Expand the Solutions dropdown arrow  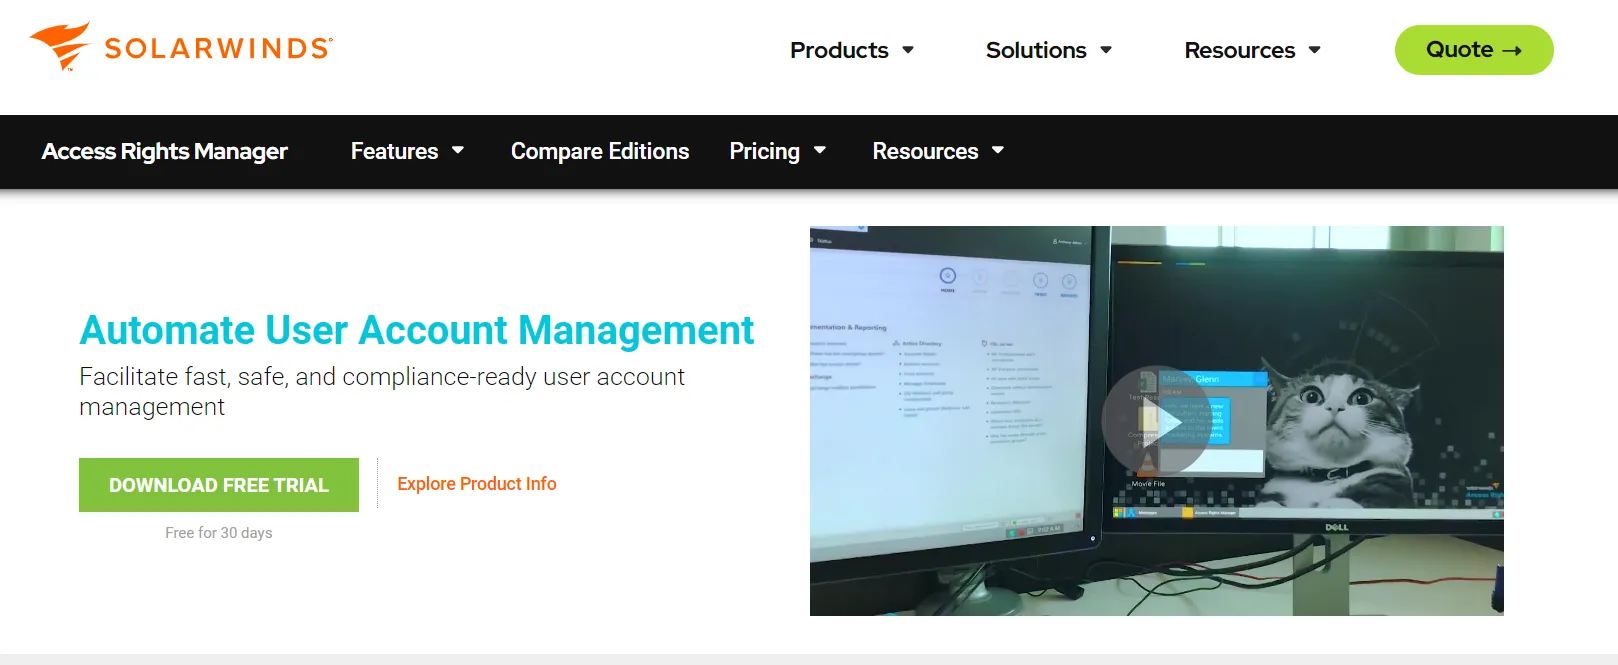click(x=1106, y=50)
